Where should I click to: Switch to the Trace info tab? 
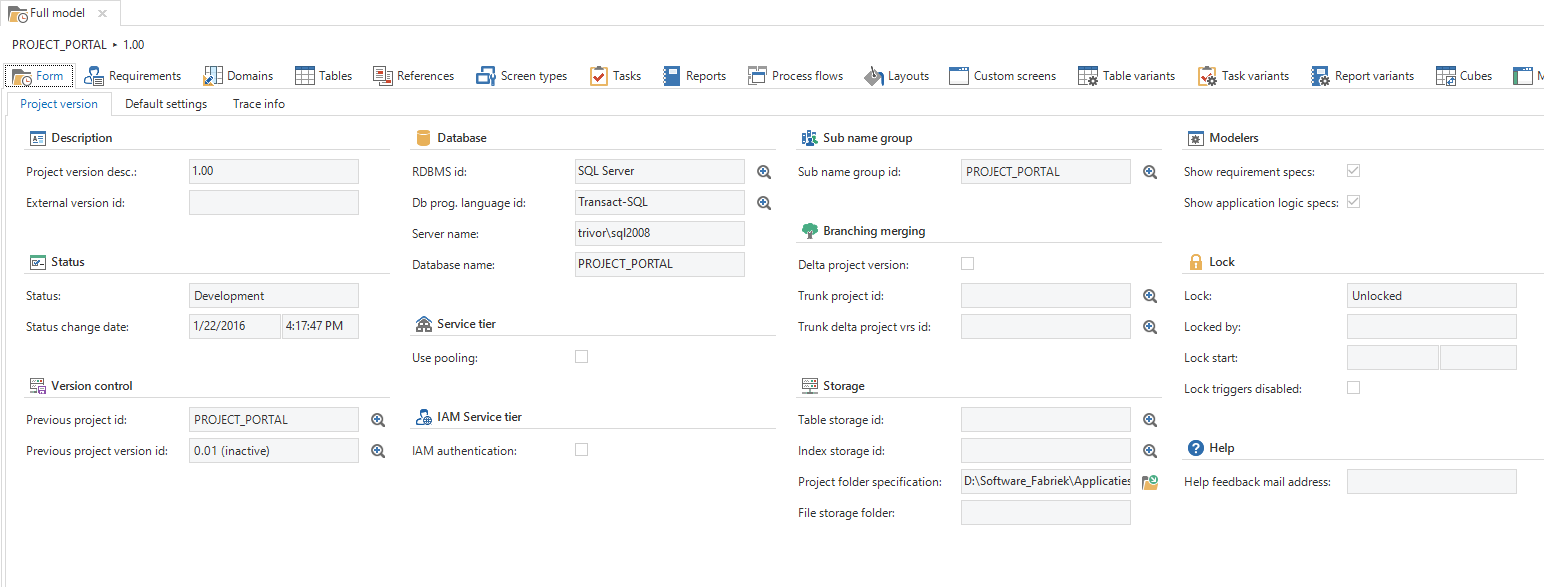pyautogui.click(x=259, y=104)
